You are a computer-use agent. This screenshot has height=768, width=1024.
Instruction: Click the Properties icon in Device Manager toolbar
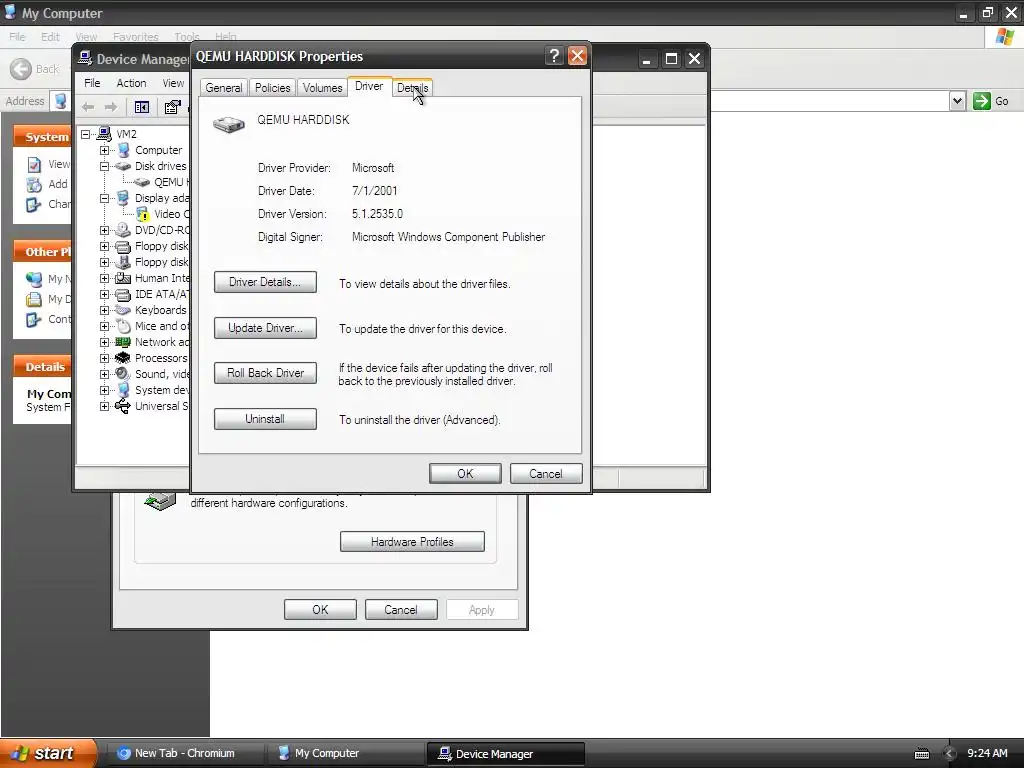(x=172, y=107)
